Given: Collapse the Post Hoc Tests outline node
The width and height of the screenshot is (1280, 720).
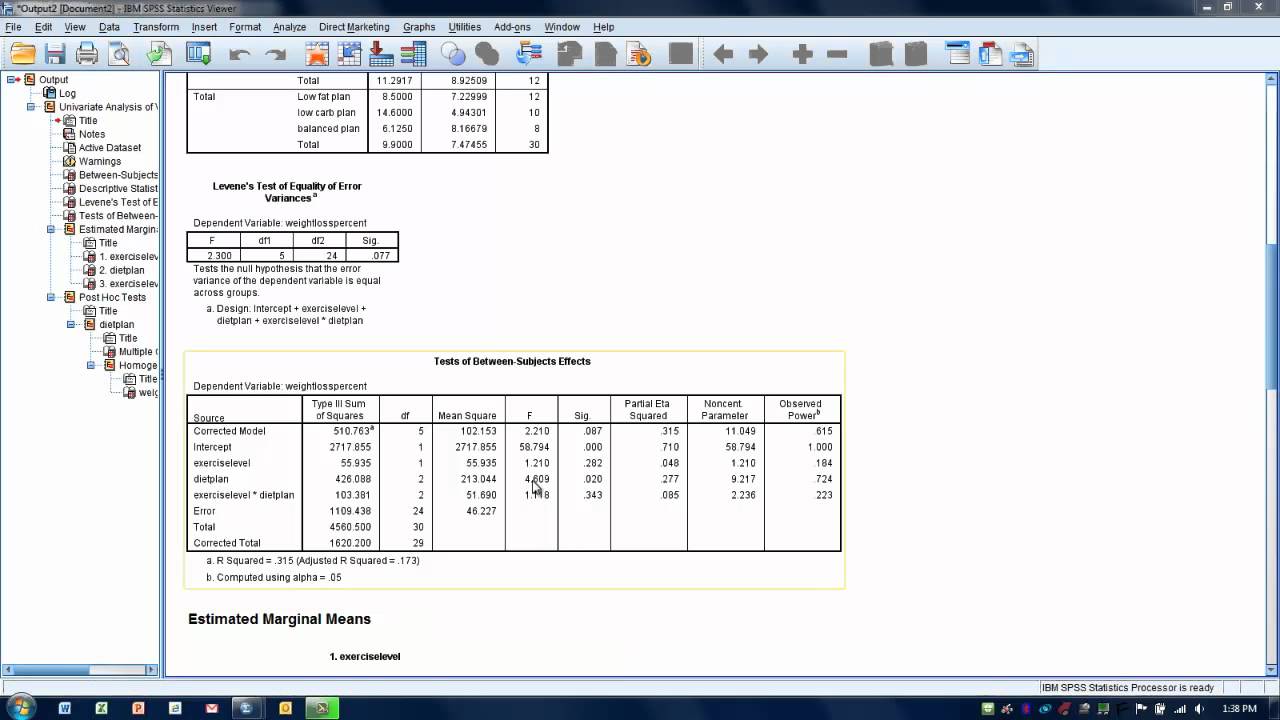Looking at the screenshot, I should pos(51,297).
